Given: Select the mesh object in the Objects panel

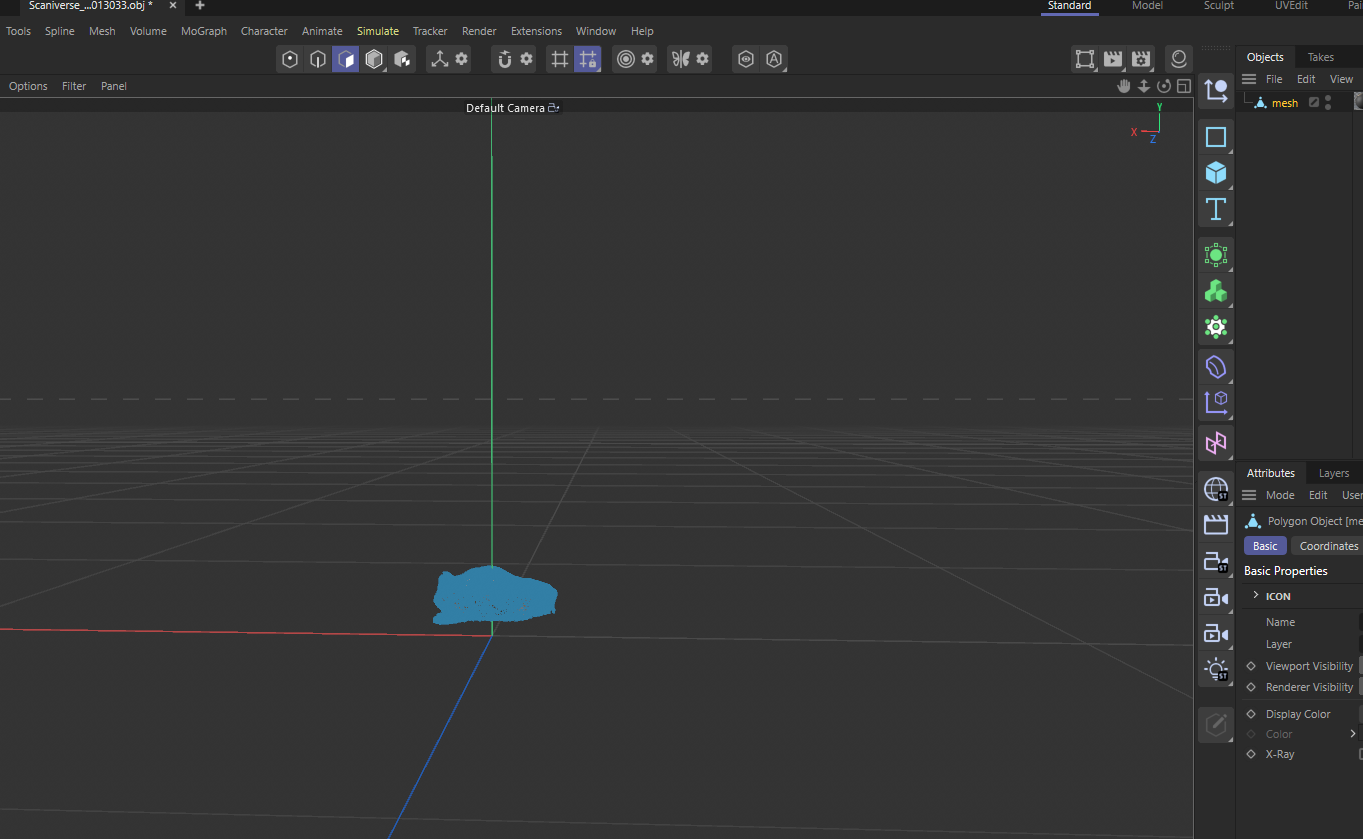Looking at the screenshot, I should pos(1284,102).
